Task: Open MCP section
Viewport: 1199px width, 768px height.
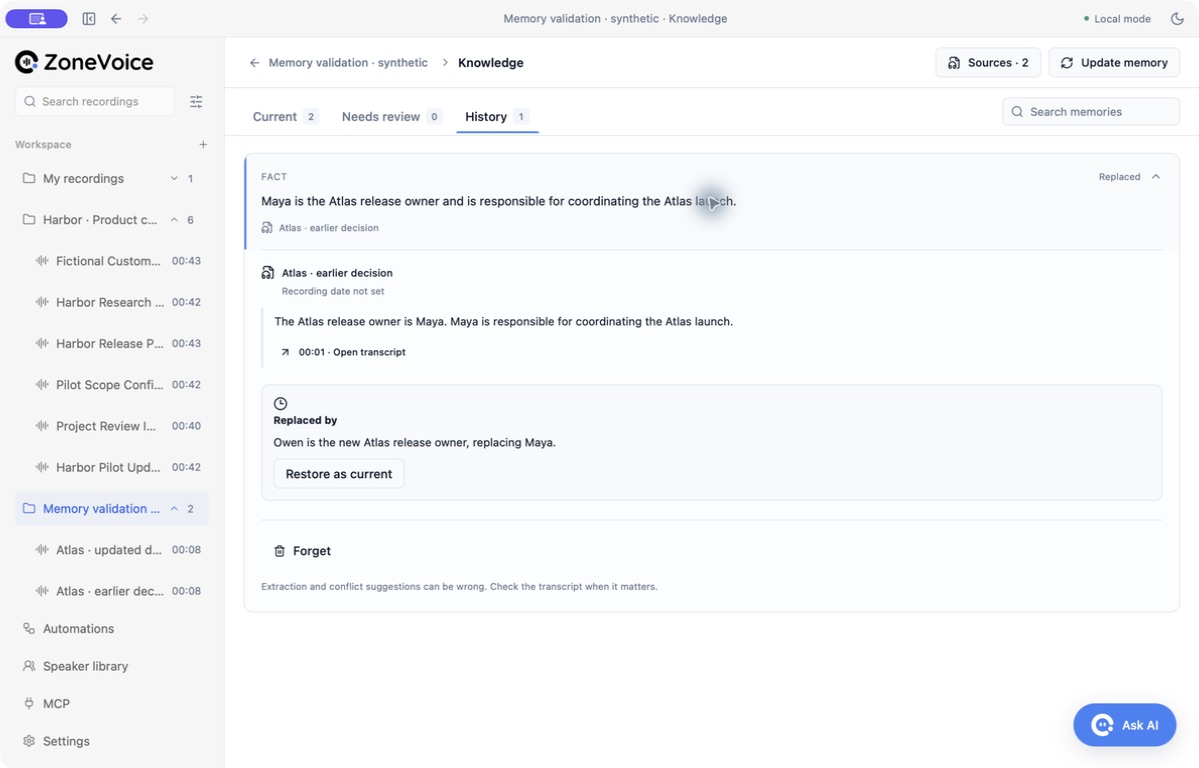Action: click(56, 704)
